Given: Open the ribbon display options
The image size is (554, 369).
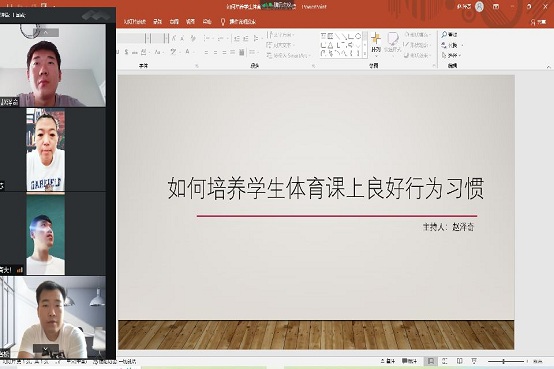Looking at the screenshot, I should (x=496, y=7).
